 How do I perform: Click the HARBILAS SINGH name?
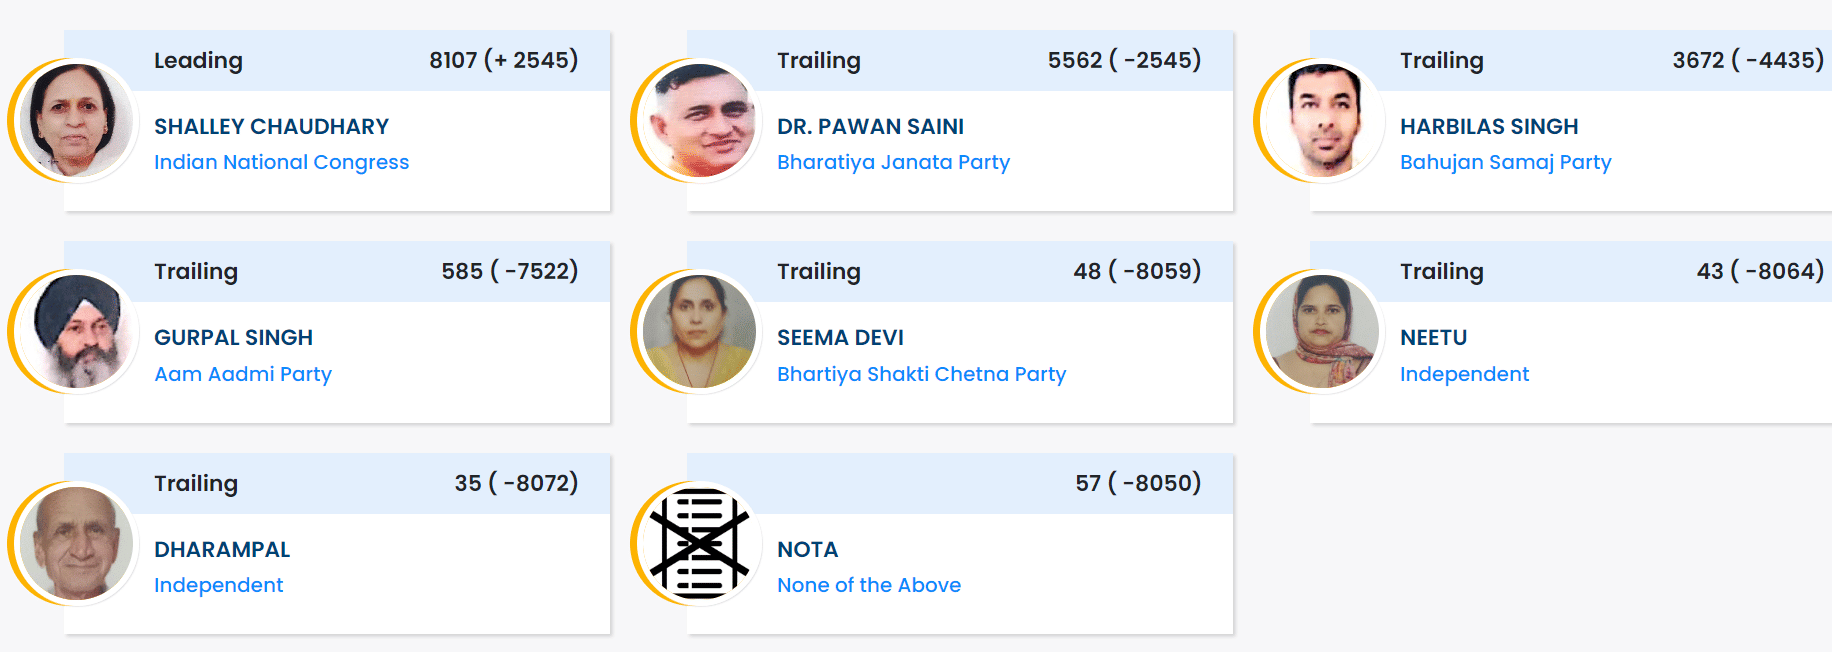1488,127
